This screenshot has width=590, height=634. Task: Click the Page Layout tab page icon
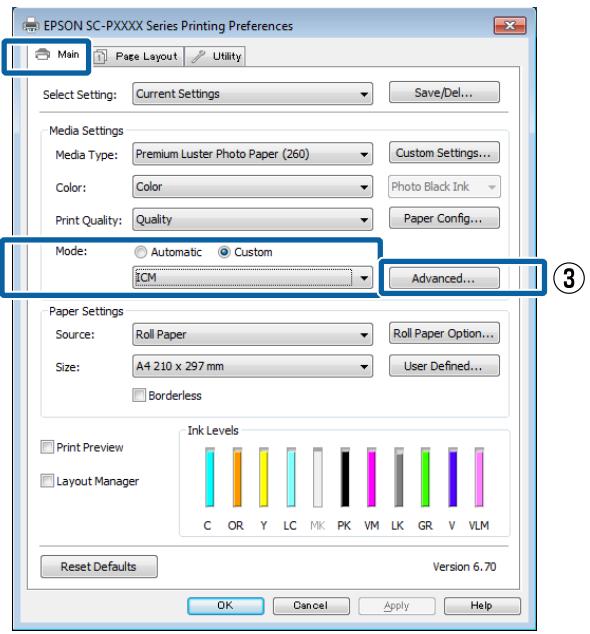(100, 57)
